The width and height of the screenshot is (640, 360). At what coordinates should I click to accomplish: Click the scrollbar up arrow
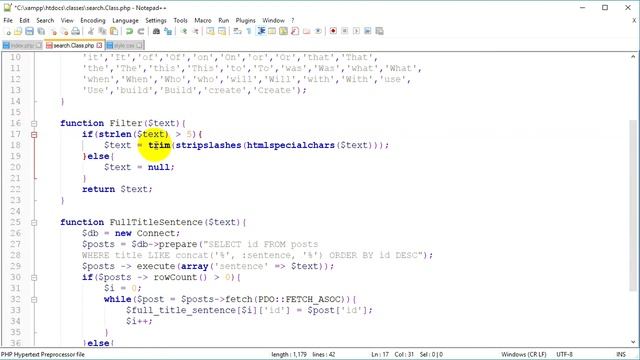click(633, 57)
